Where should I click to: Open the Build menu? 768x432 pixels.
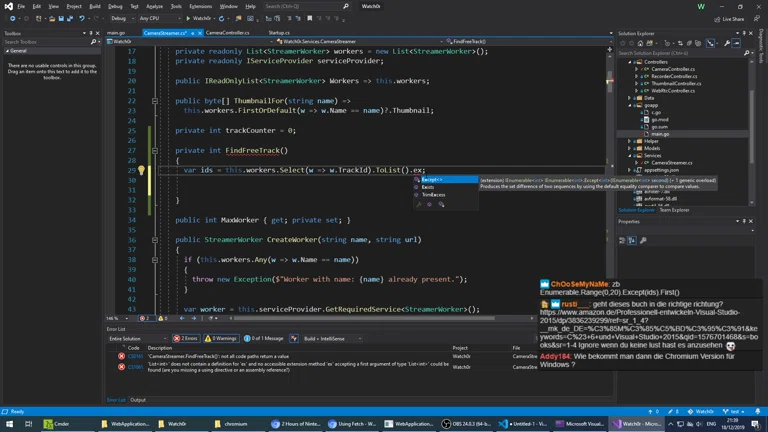95,6
